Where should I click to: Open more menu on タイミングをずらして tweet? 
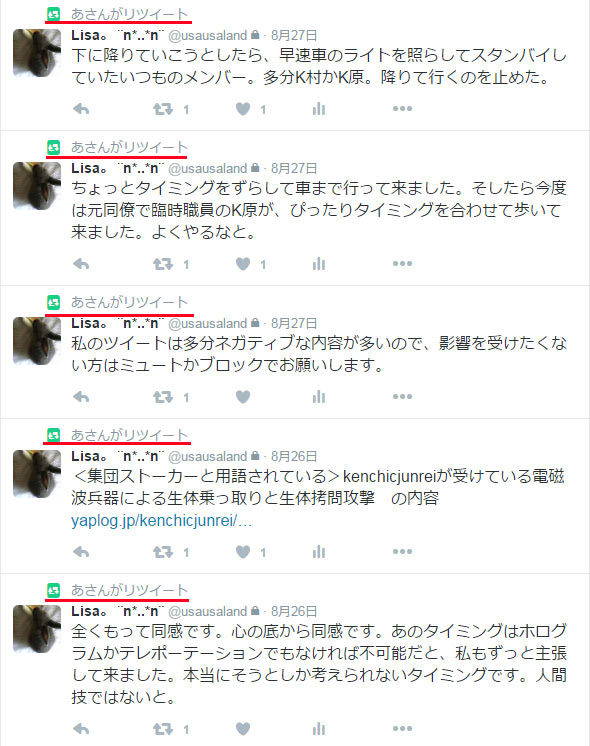tap(403, 264)
